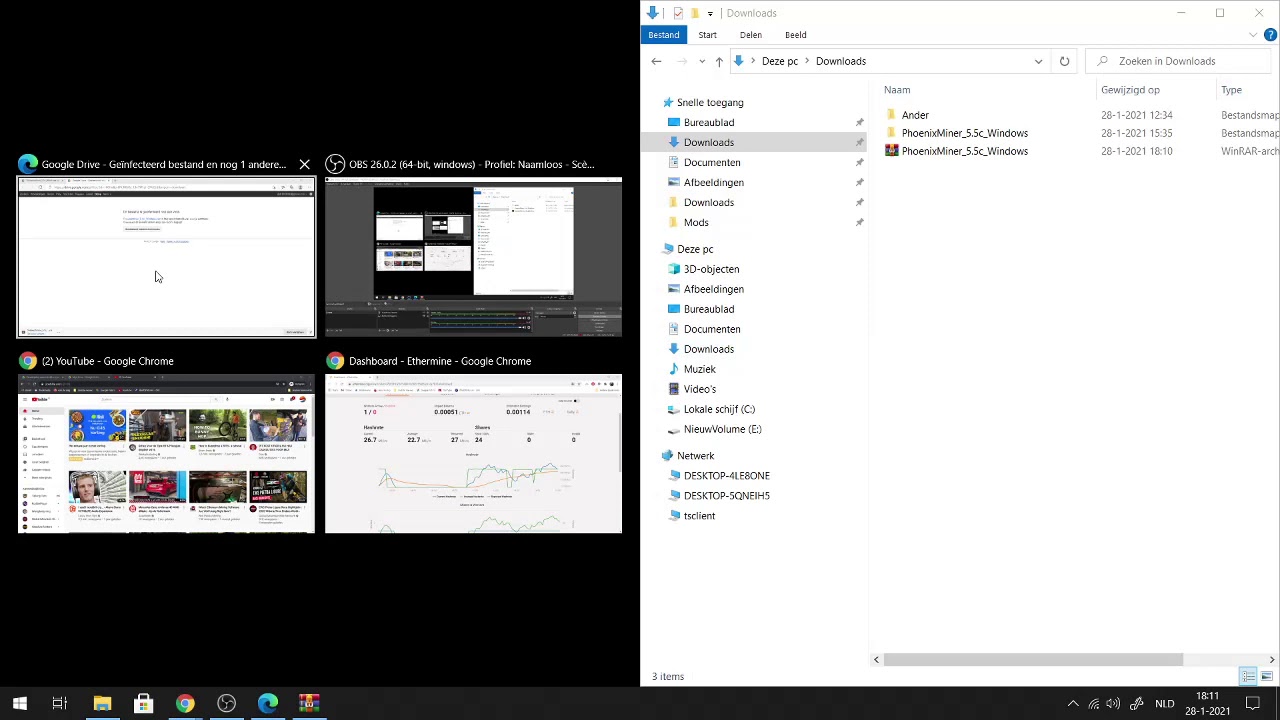Select the YouTube Chrome window thumbnail

pyautogui.click(x=166, y=454)
